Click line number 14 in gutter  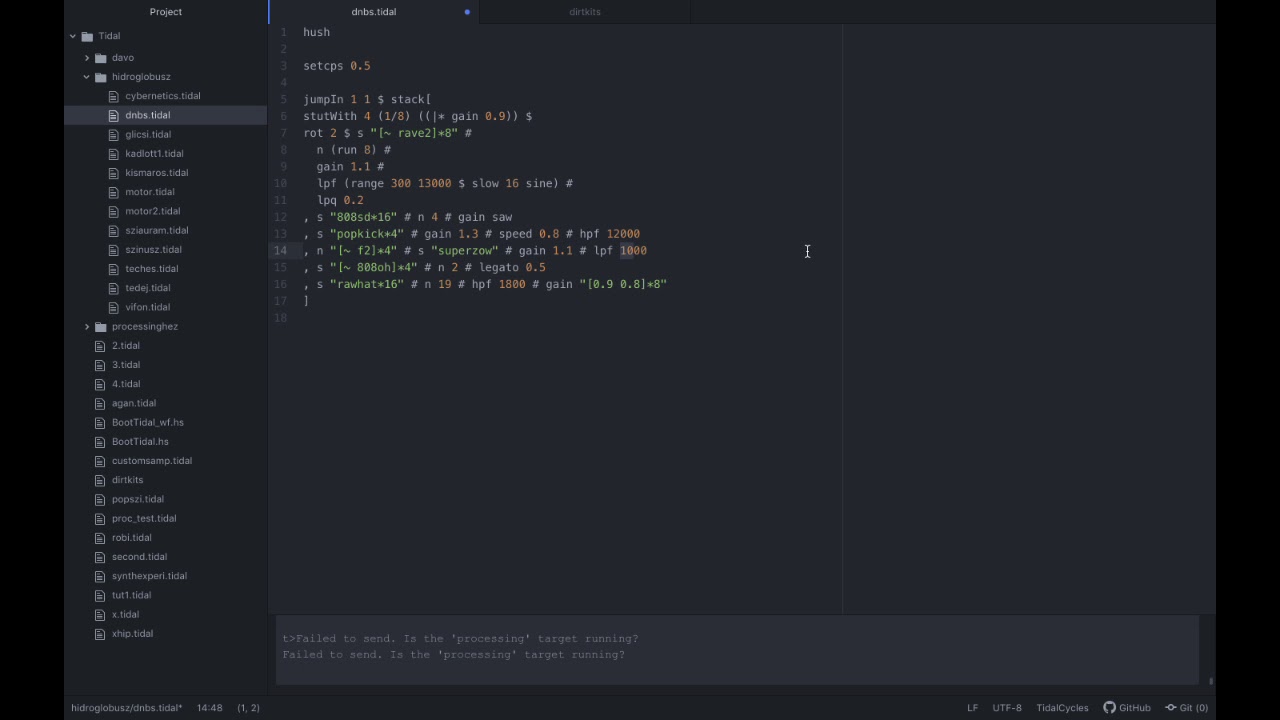point(281,251)
